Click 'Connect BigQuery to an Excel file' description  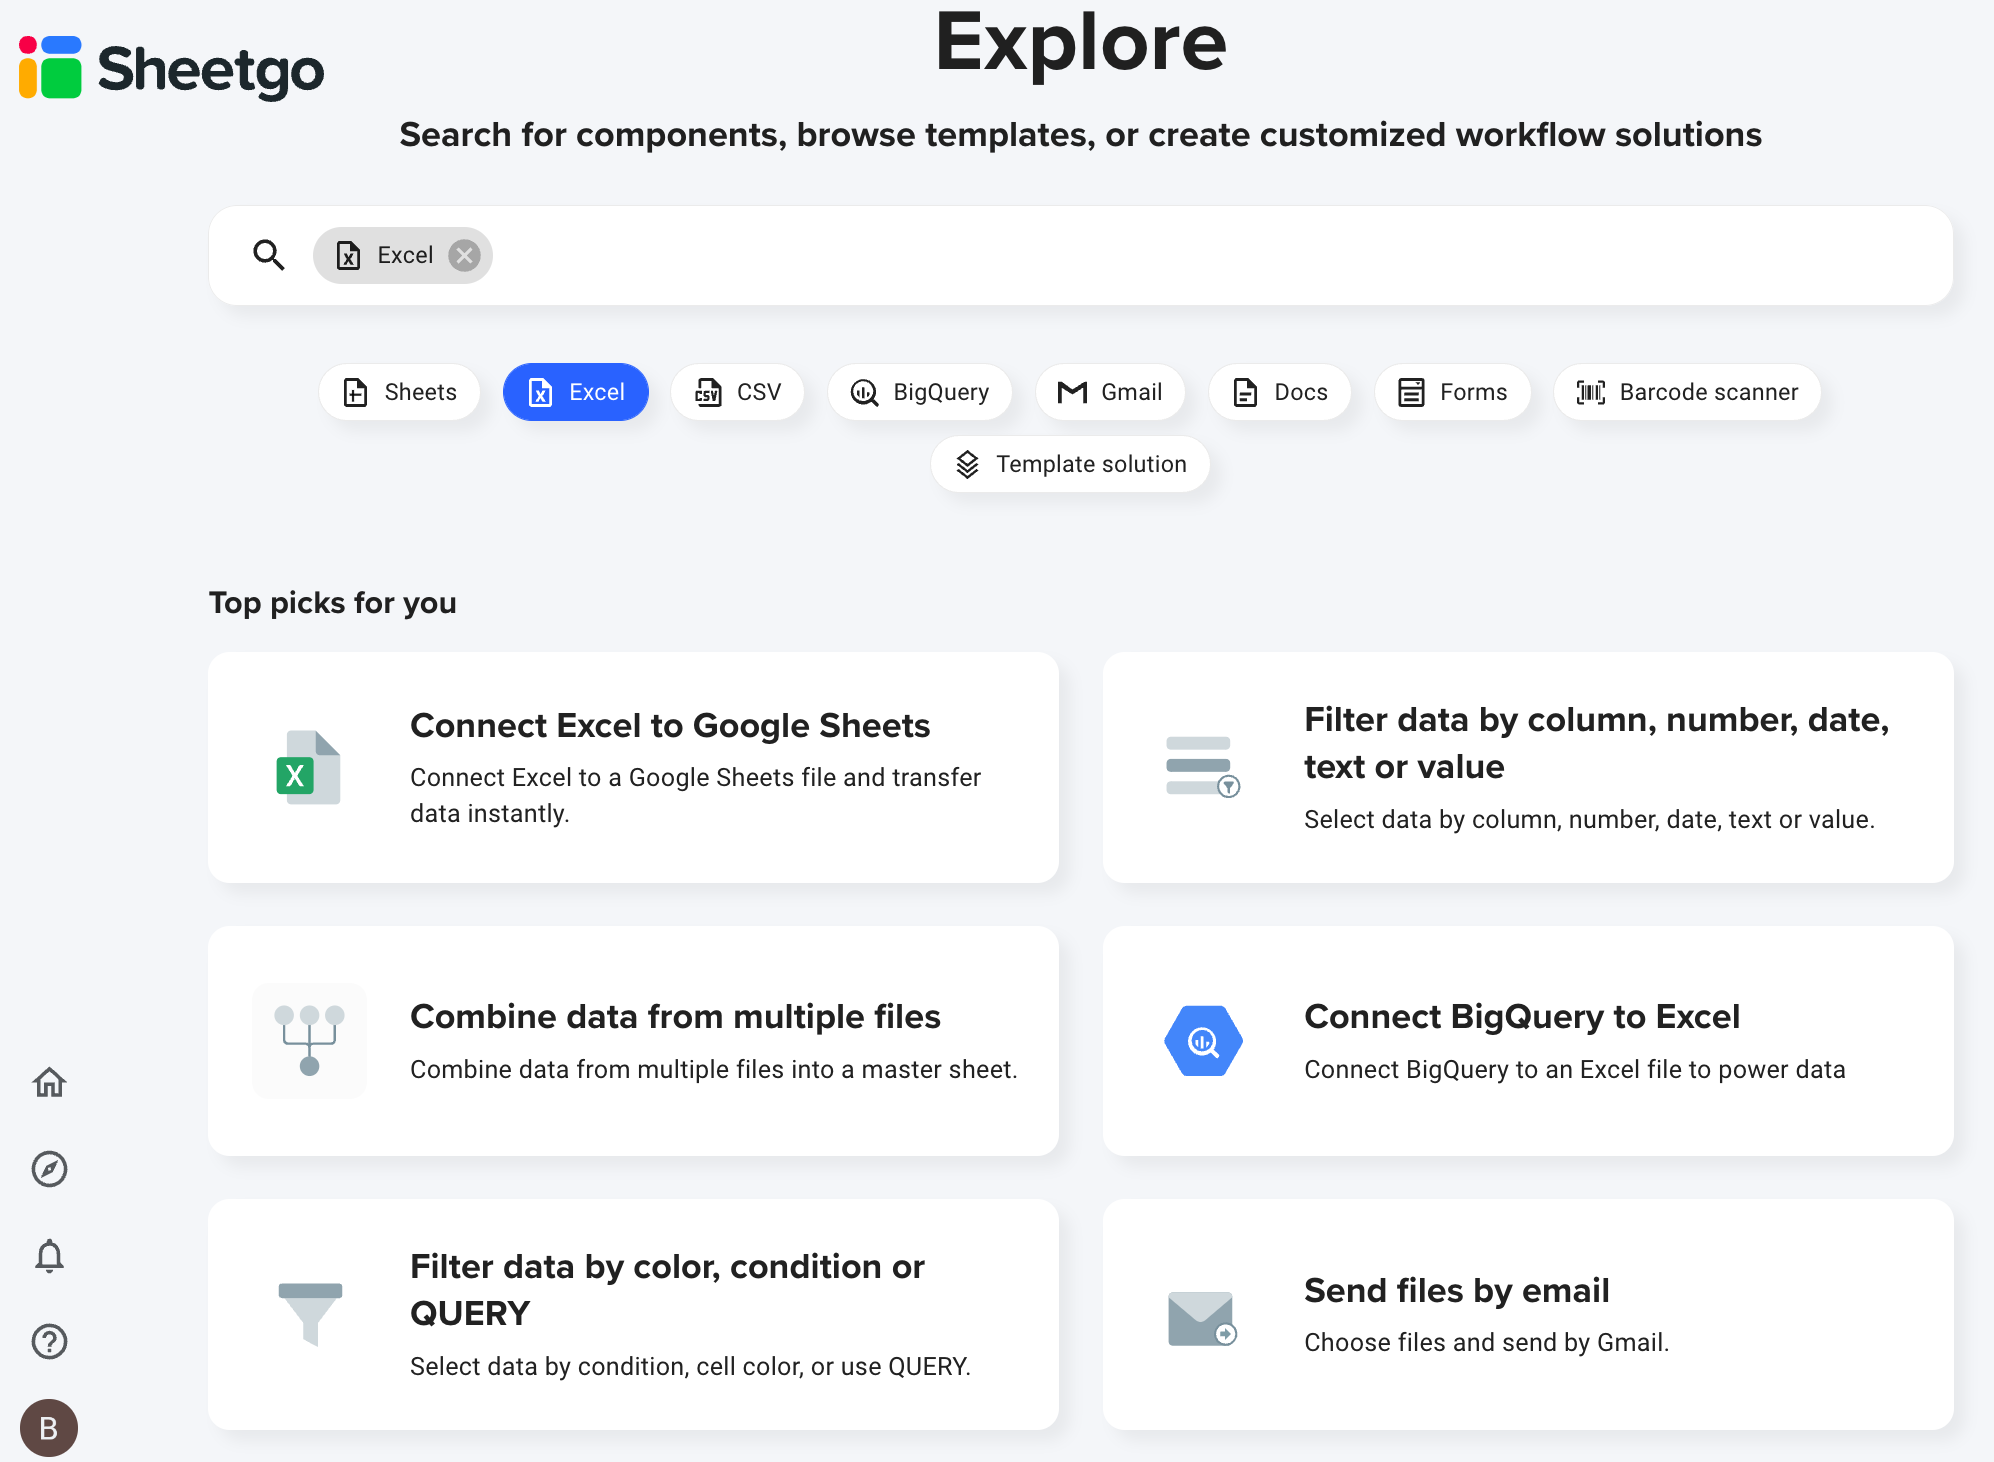click(x=1575, y=1069)
